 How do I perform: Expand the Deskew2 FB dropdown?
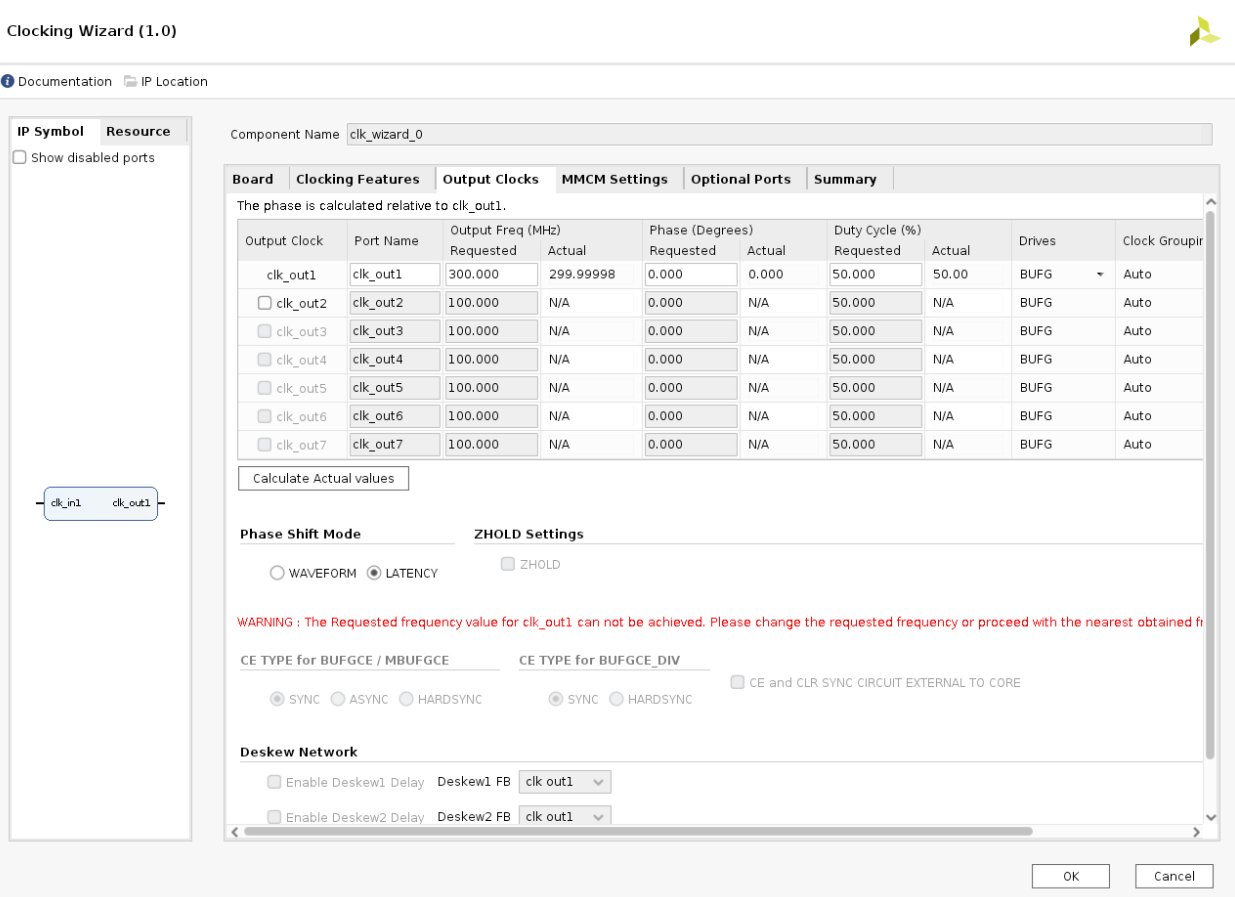(x=564, y=816)
